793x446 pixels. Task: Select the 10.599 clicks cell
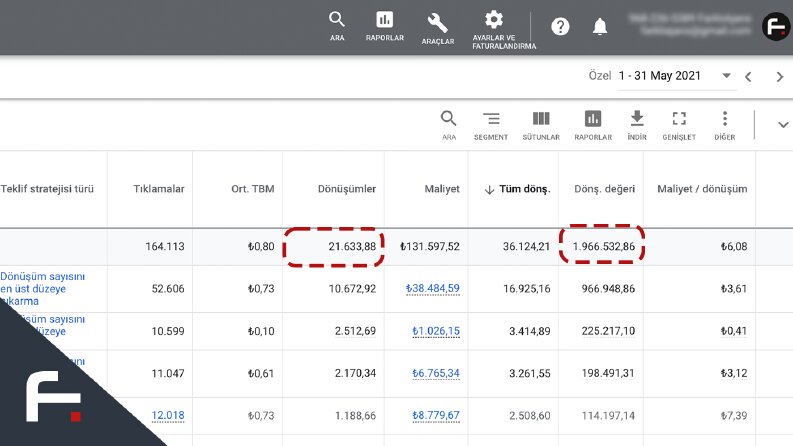[168, 331]
